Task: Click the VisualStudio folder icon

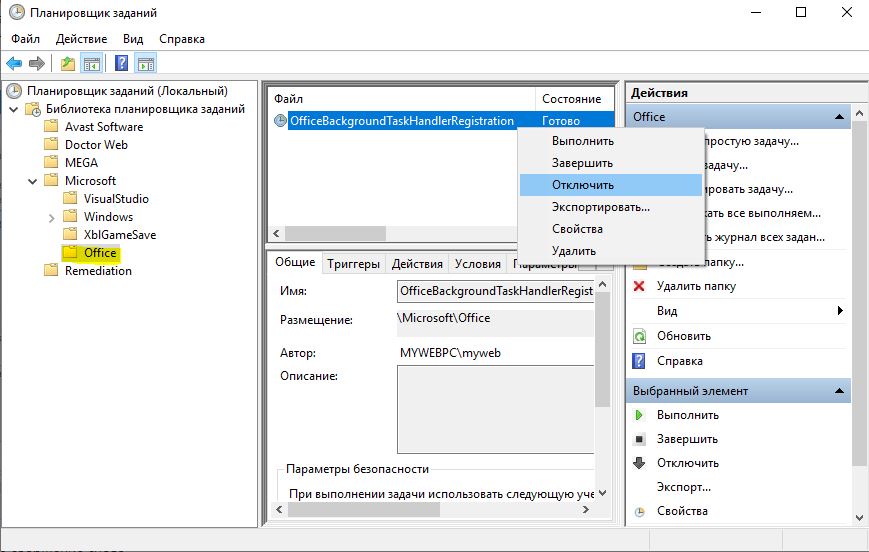Action: 70,198
